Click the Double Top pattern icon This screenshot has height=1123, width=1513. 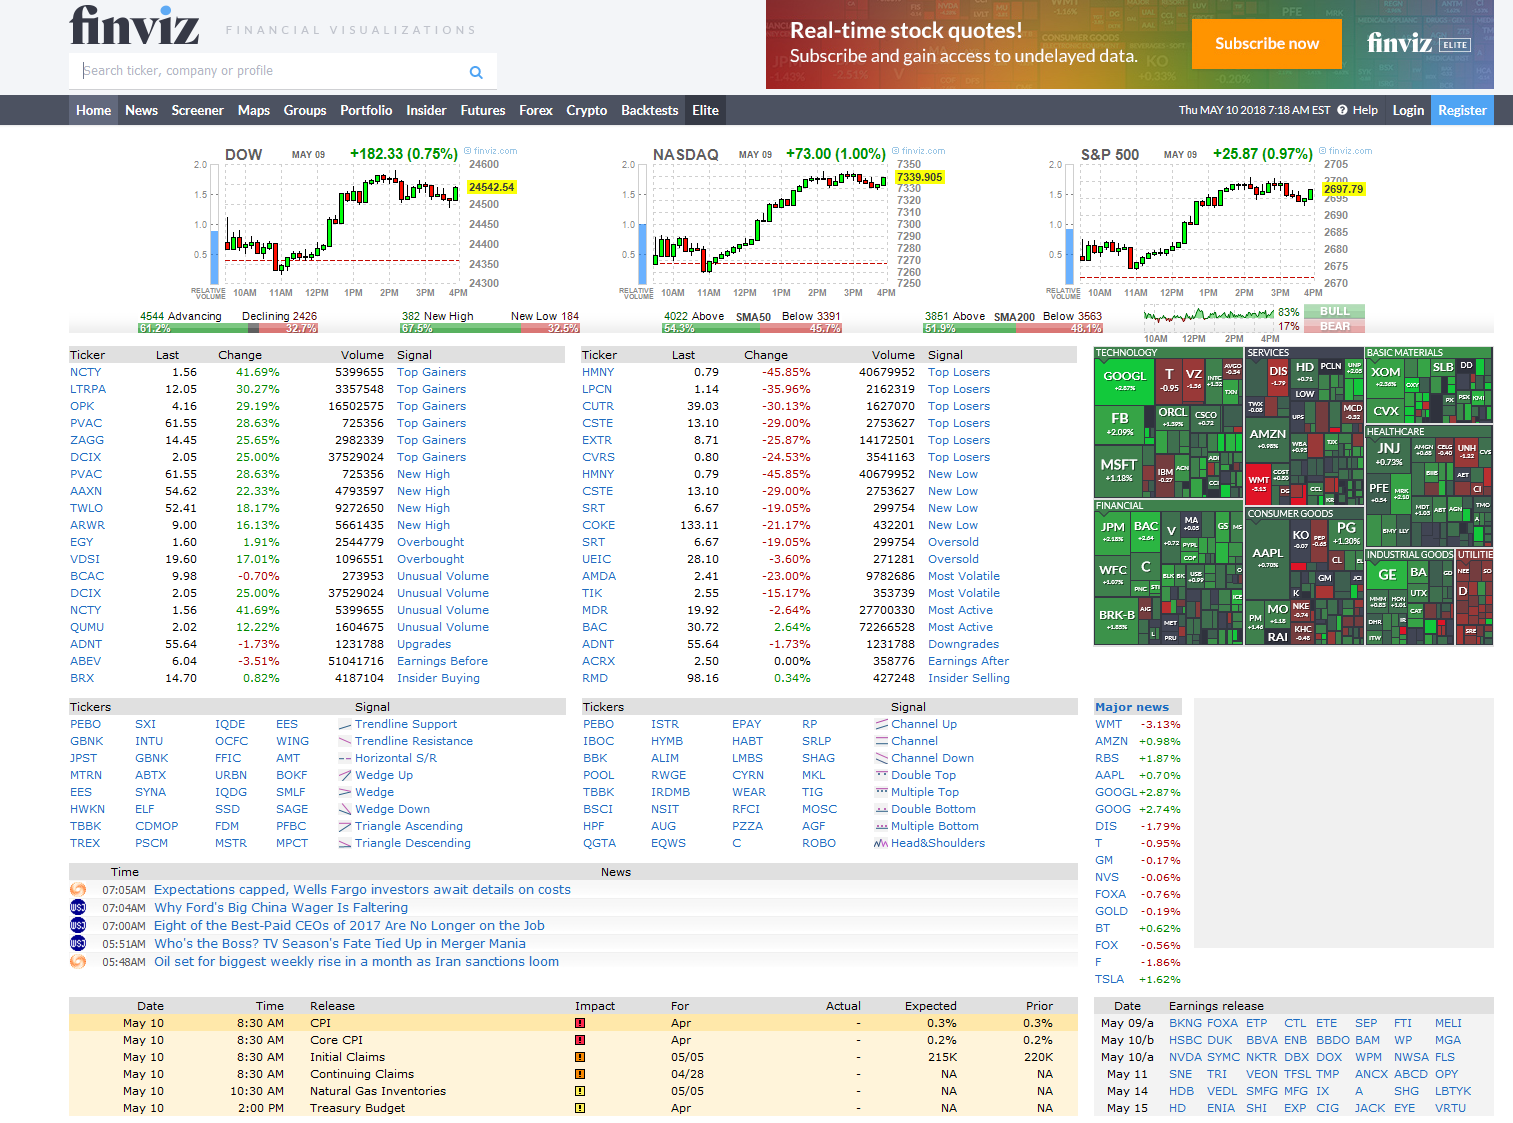[x=882, y=776]
